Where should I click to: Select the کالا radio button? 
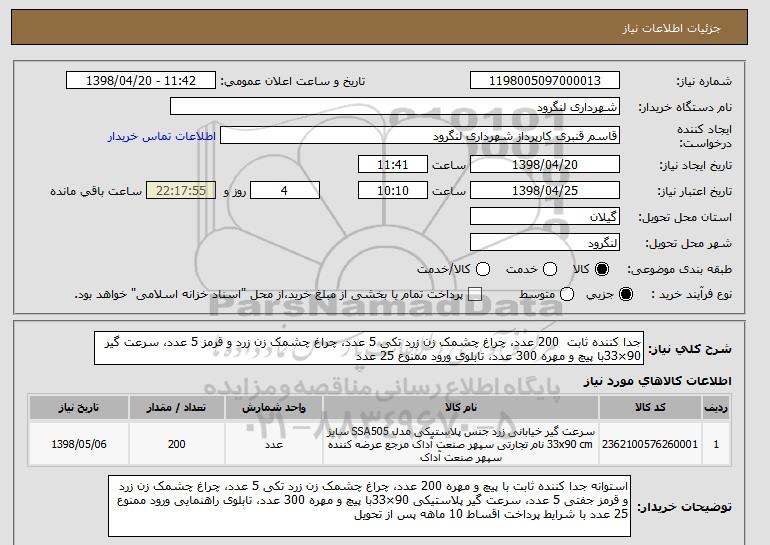click(602, 269)
